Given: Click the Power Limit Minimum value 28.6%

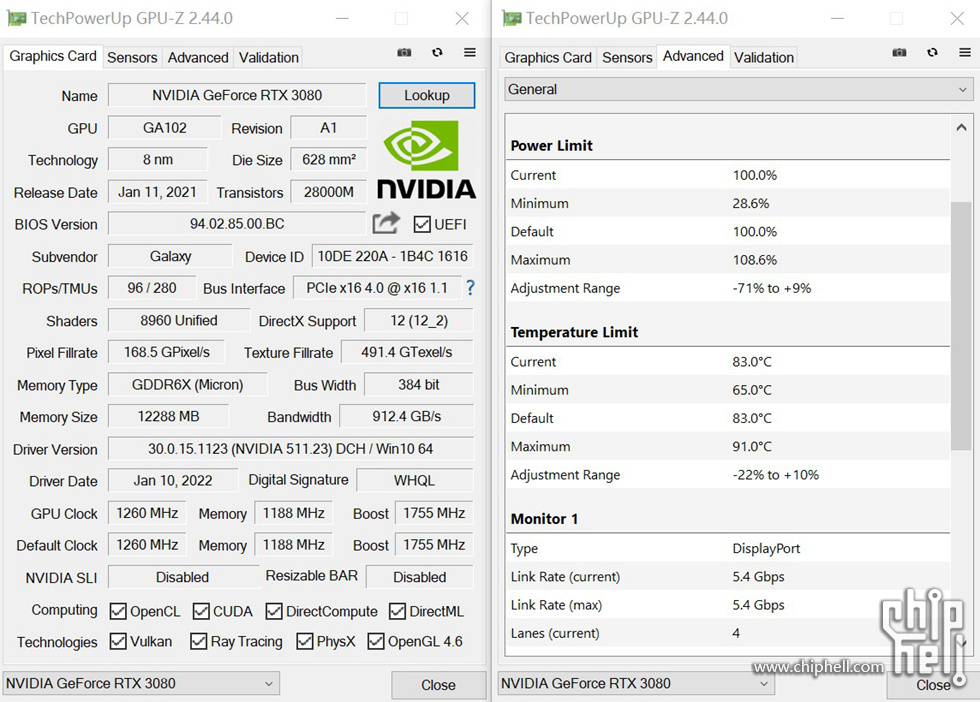Looking at the screenshot, I should click(x=751, y=204).
